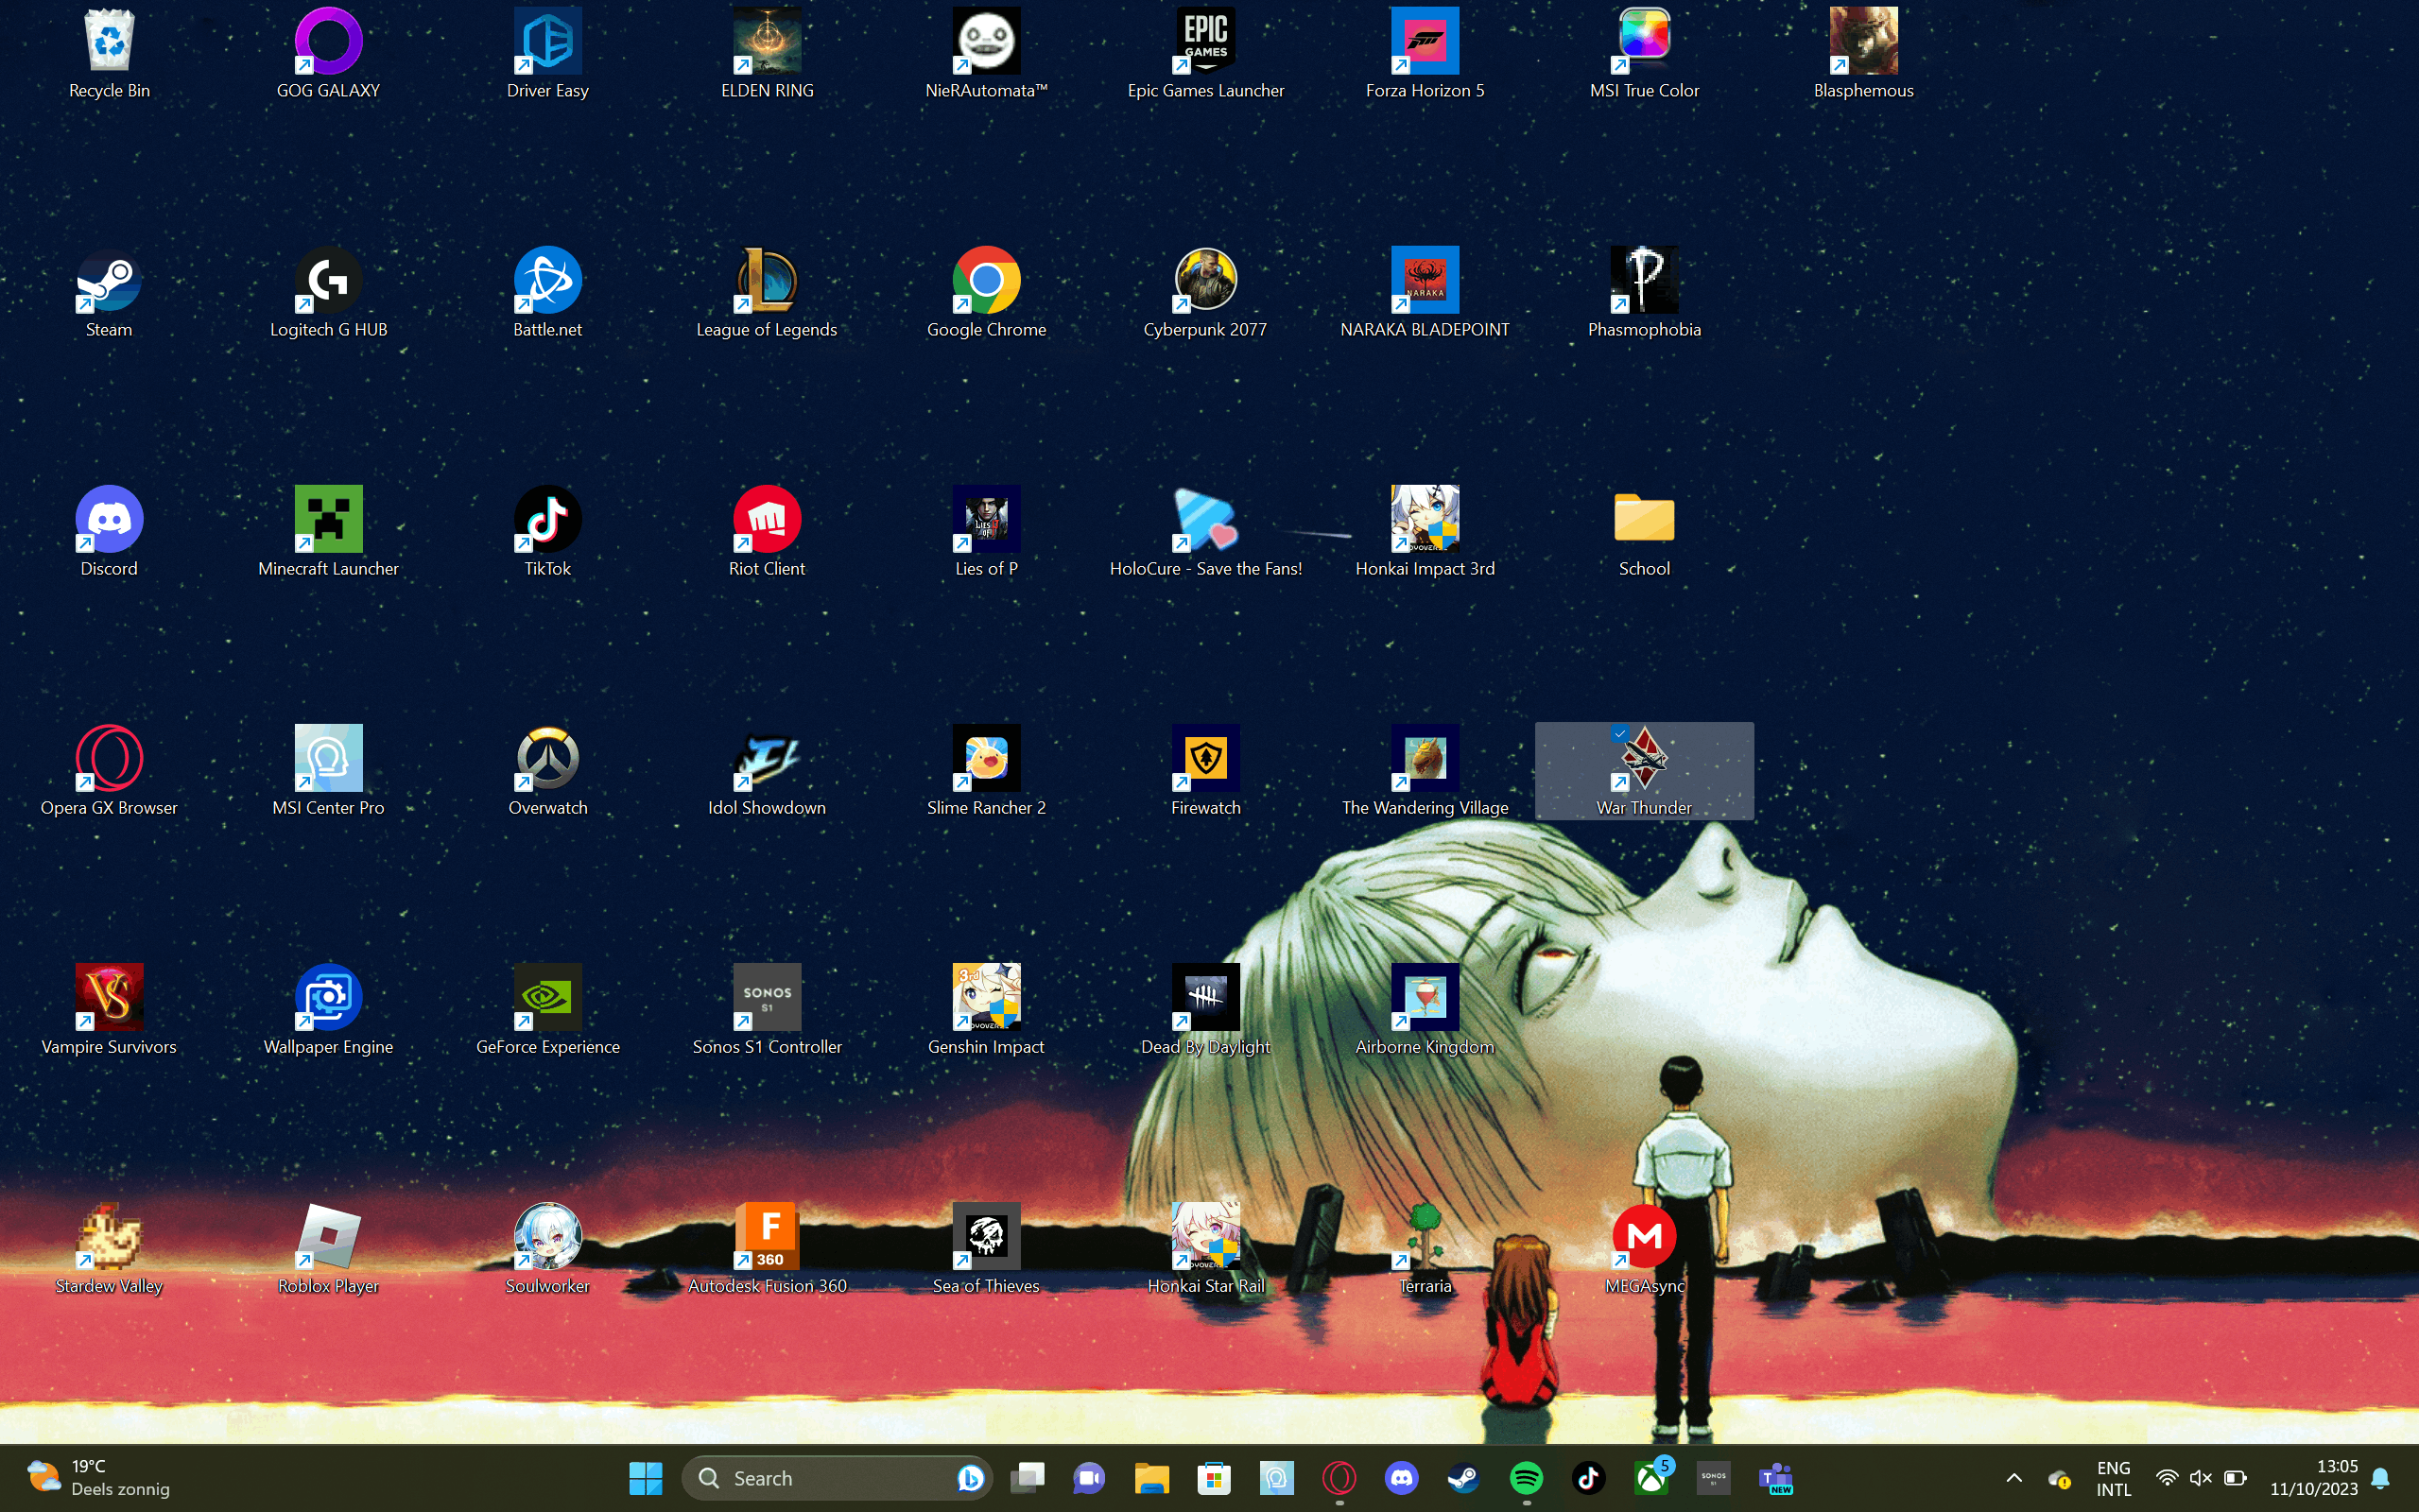Click the Slime Rancher 2 icon
This screenshot has width=2419, height=1512.
coord(986,770)
